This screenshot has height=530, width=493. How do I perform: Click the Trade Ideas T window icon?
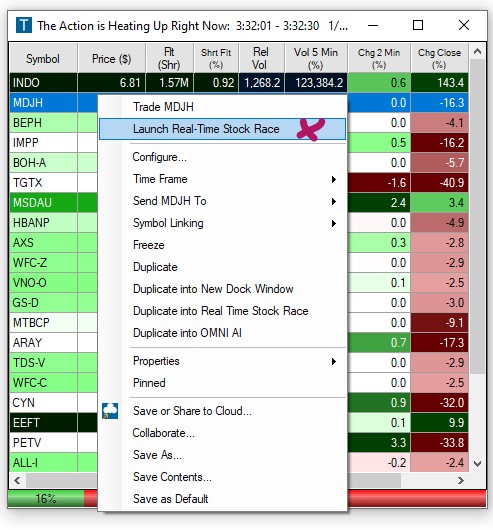pyautogui.click(x=24, y=25)
